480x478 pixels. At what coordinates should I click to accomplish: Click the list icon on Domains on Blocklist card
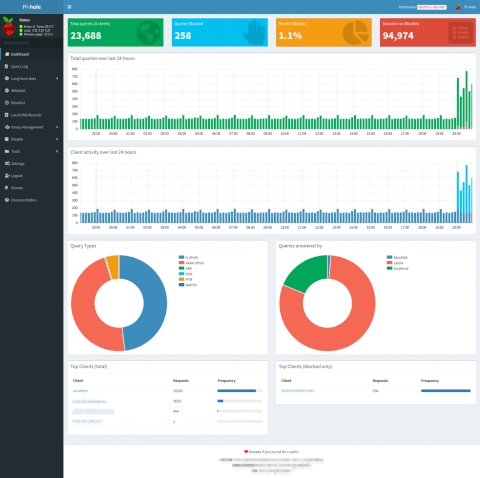[x=461, y=33]
